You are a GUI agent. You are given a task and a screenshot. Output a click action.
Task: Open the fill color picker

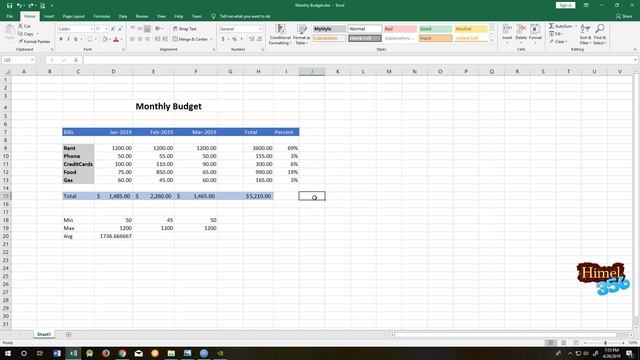(x=104, y=40)
